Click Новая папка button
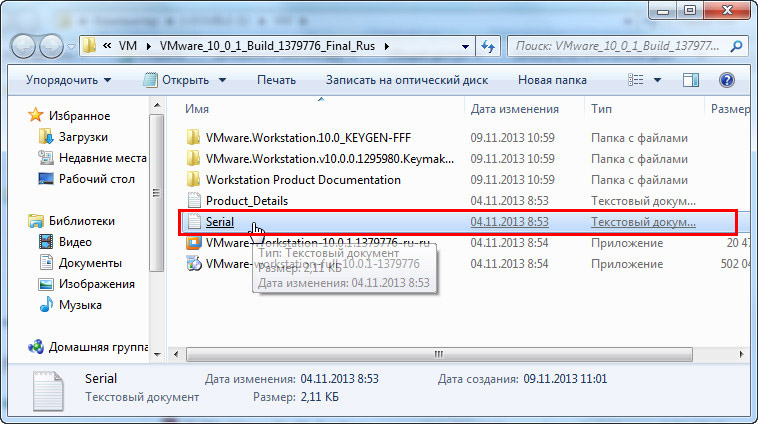 coord(552,80)
